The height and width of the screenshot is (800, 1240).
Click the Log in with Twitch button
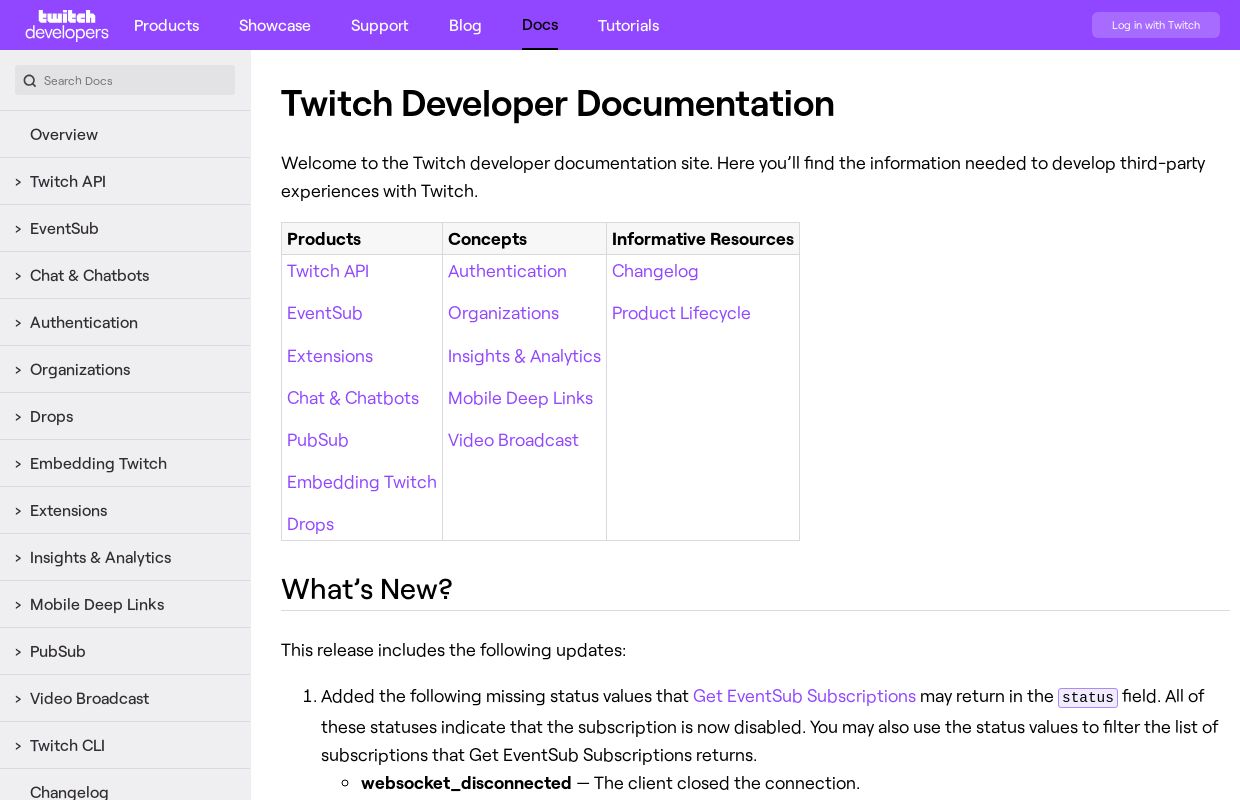[x=1156, y=25]
